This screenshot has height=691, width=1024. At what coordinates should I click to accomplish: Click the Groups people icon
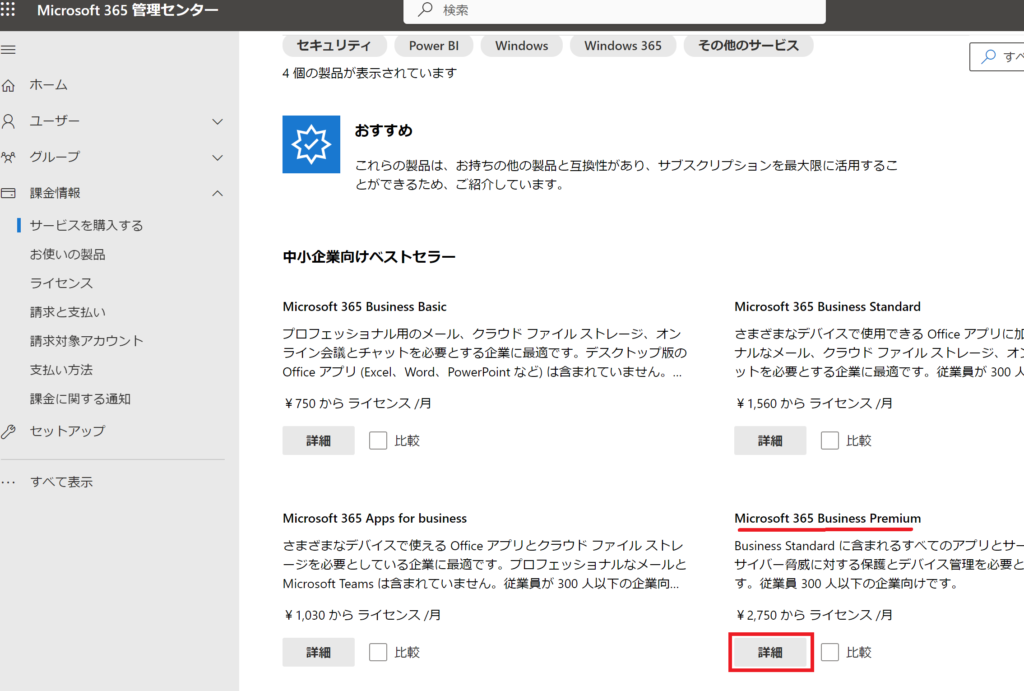click(8, 157)
